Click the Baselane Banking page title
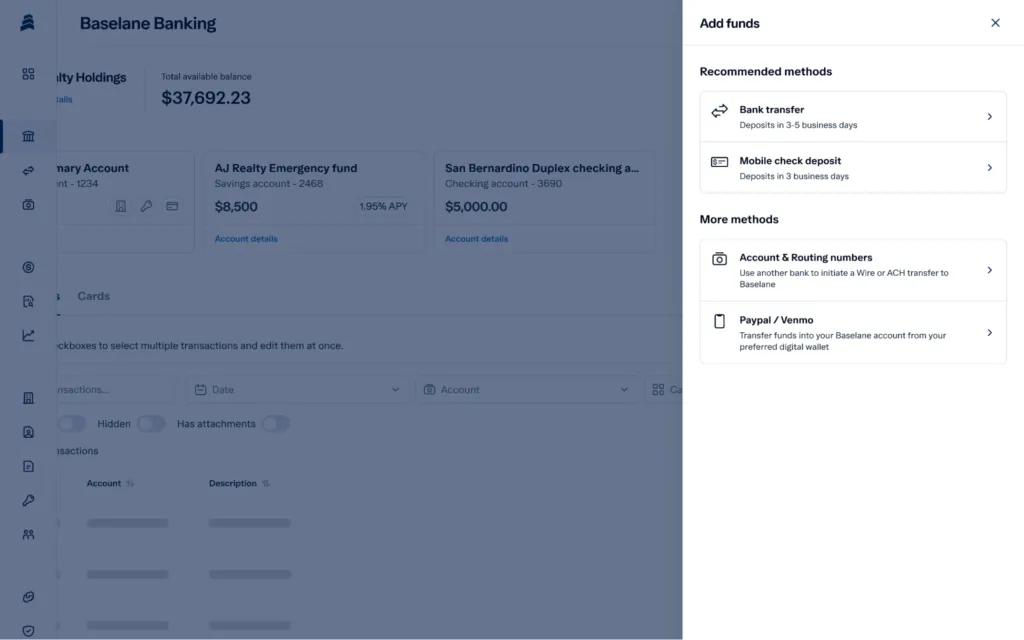 148,24
